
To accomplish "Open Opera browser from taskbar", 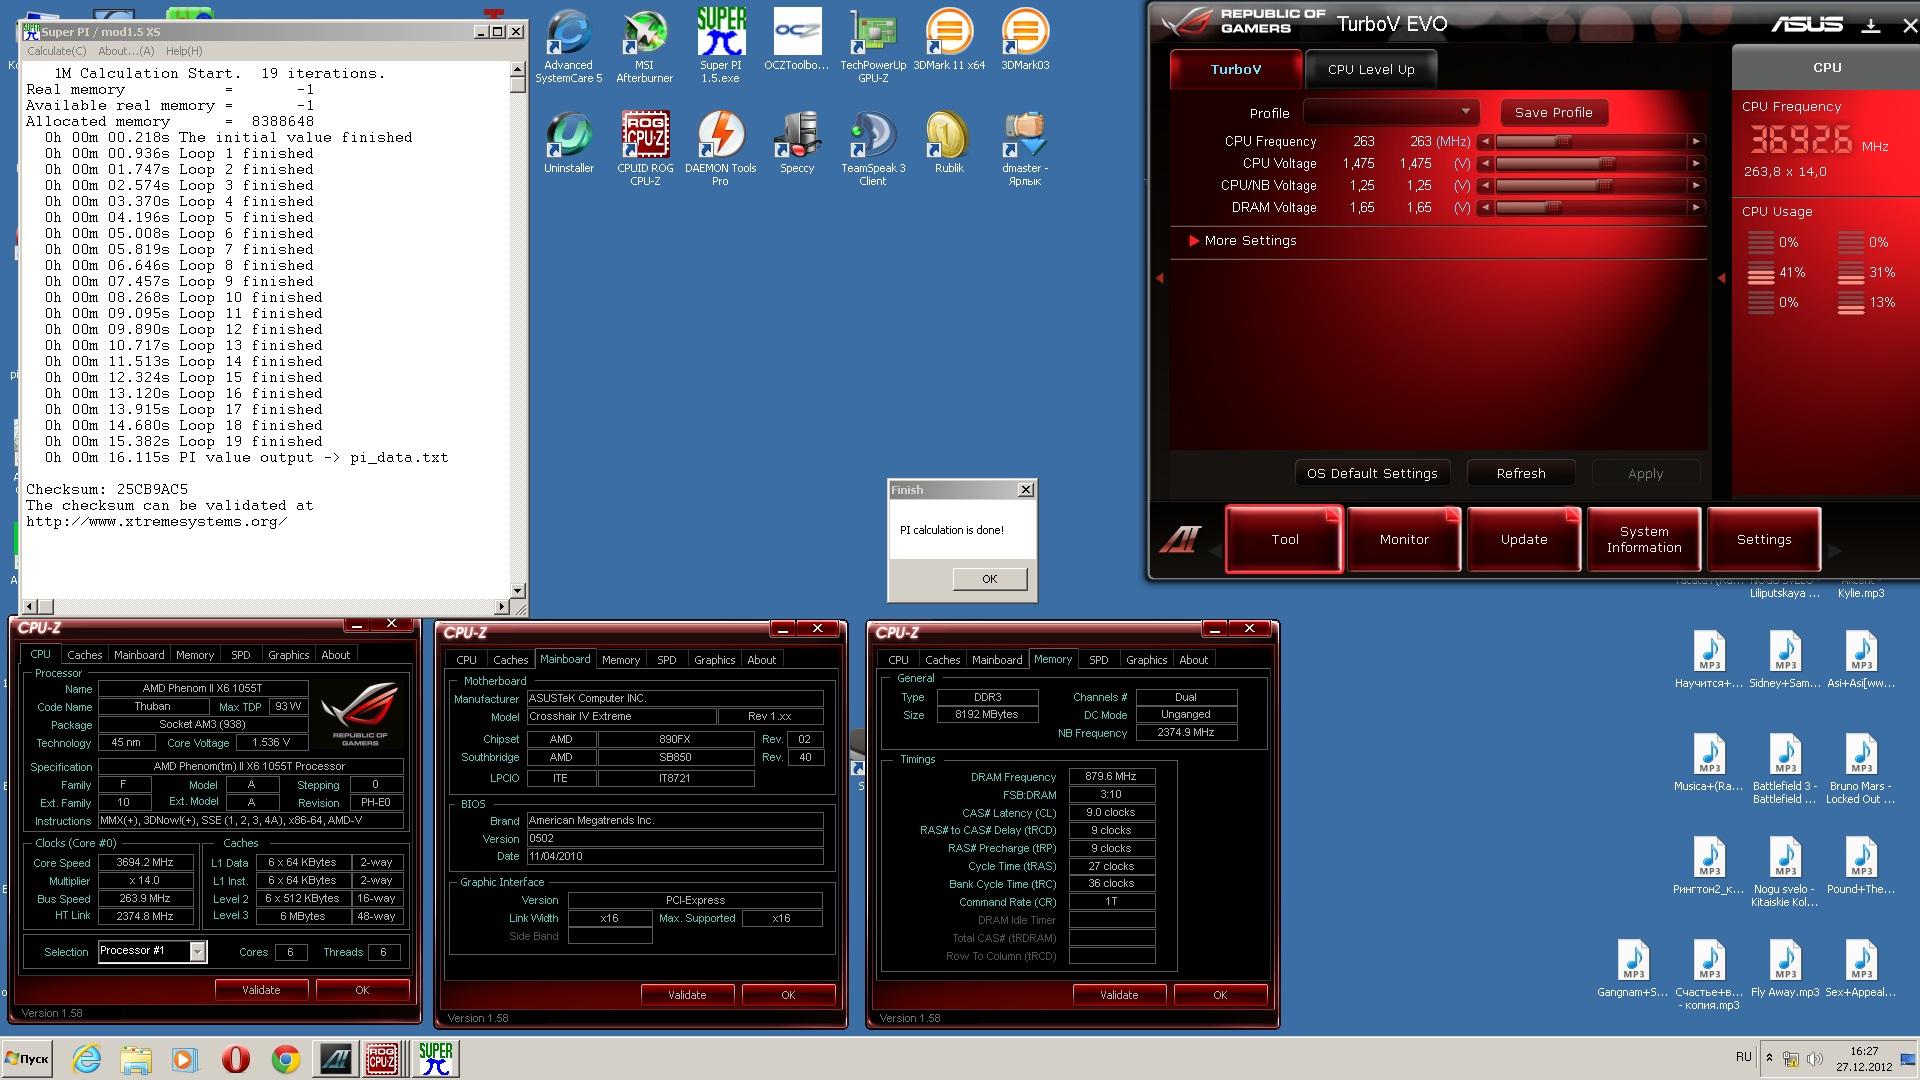I will point(235,1059).
